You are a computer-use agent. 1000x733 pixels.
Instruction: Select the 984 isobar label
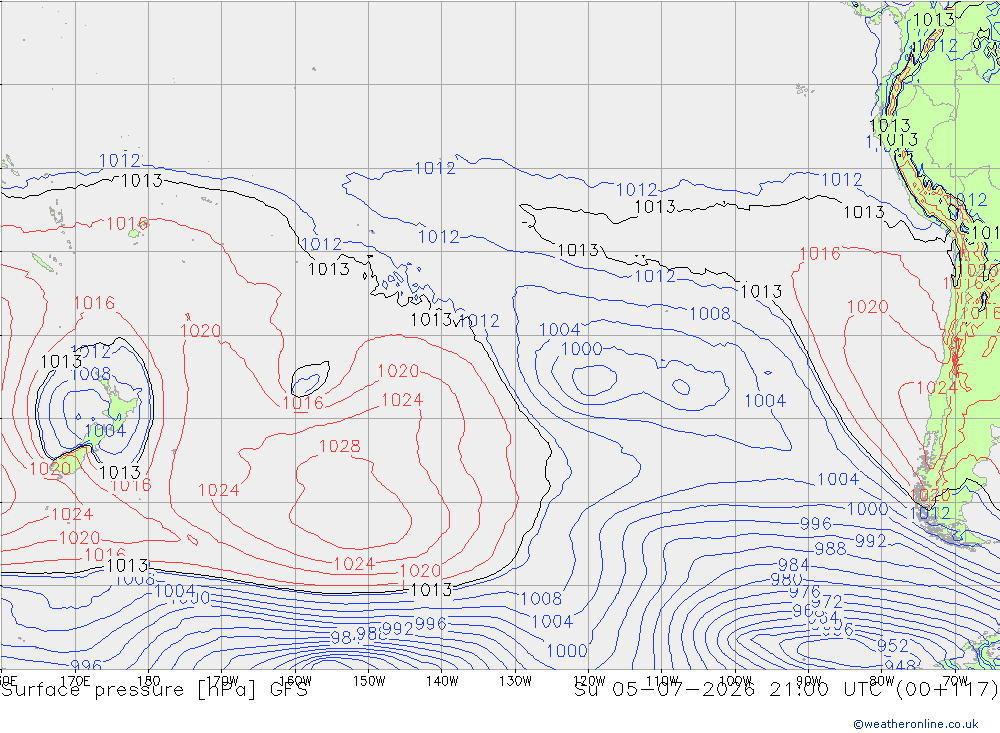coord(794,565)
